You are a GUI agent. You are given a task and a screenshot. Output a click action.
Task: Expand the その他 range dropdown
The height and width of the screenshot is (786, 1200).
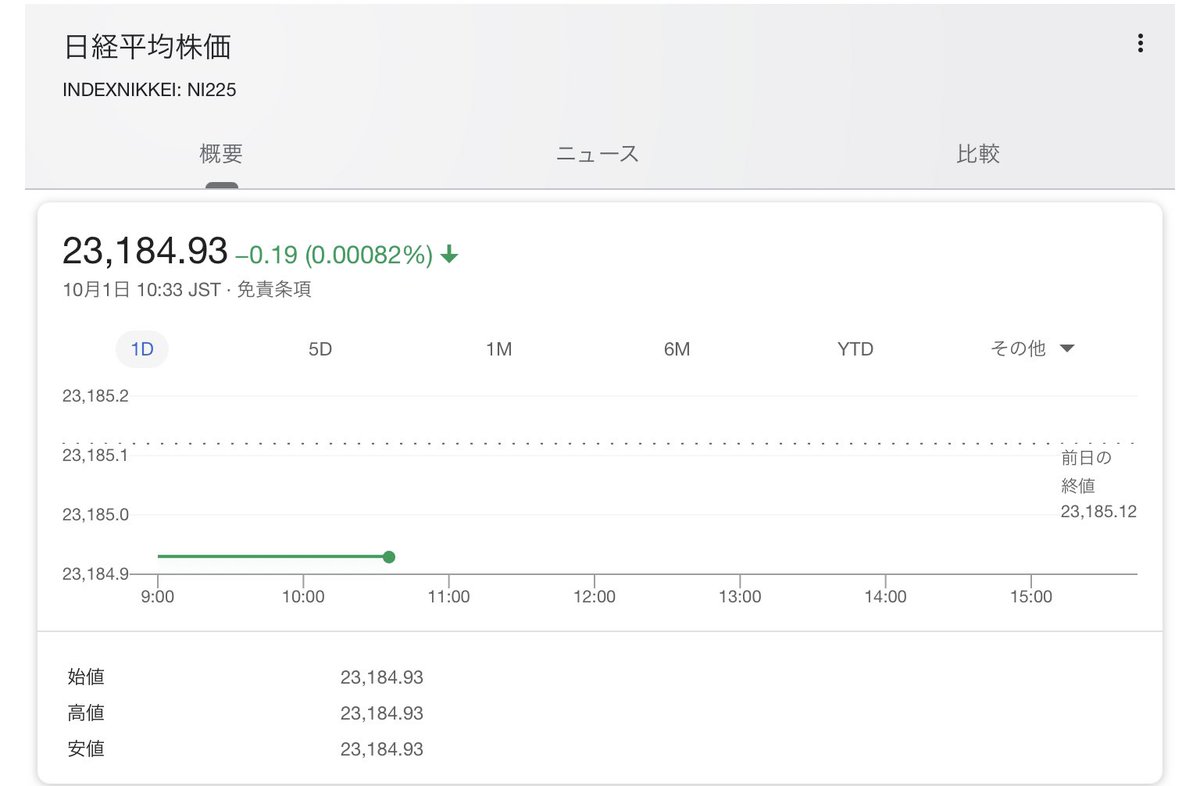[1032, 349]
